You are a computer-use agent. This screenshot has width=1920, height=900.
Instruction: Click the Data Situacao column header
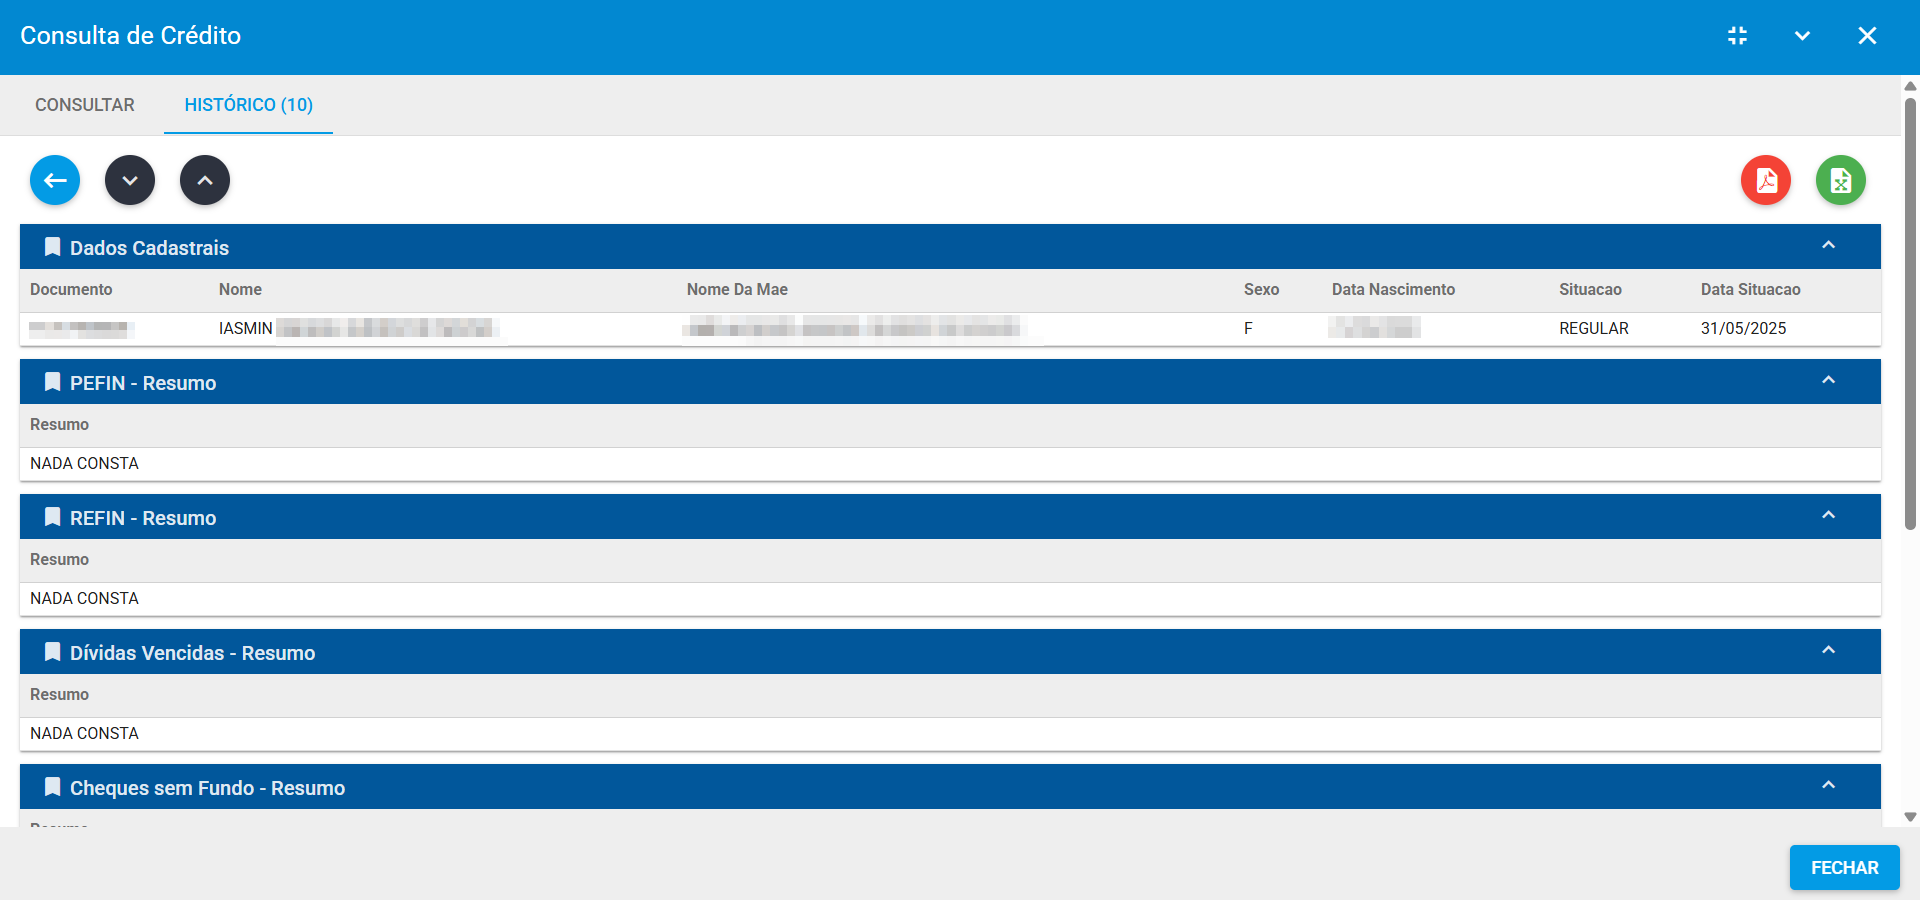point(1750,290)
